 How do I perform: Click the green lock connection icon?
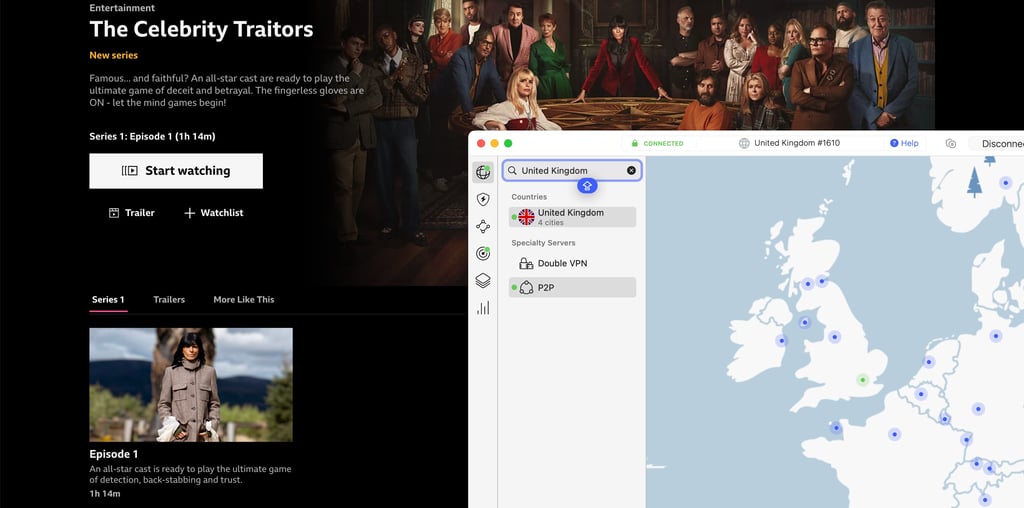(x=634, y=143)
